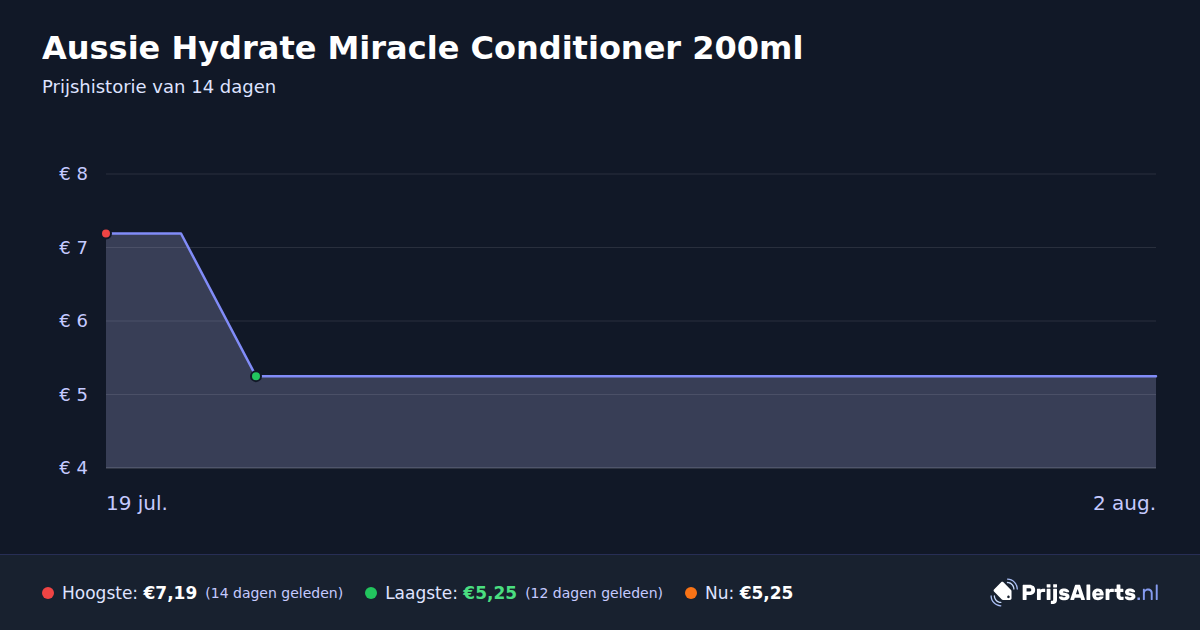Click the highest price value €7,19

170,593
